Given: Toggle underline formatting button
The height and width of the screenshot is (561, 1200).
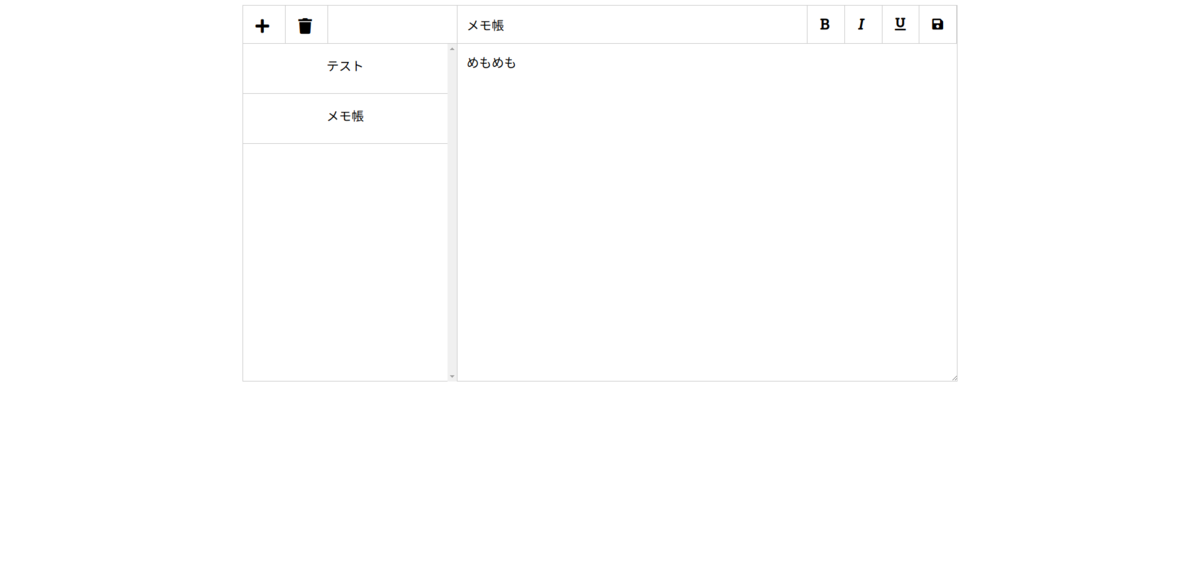Looking at the screenshot, I should (900, 25).
